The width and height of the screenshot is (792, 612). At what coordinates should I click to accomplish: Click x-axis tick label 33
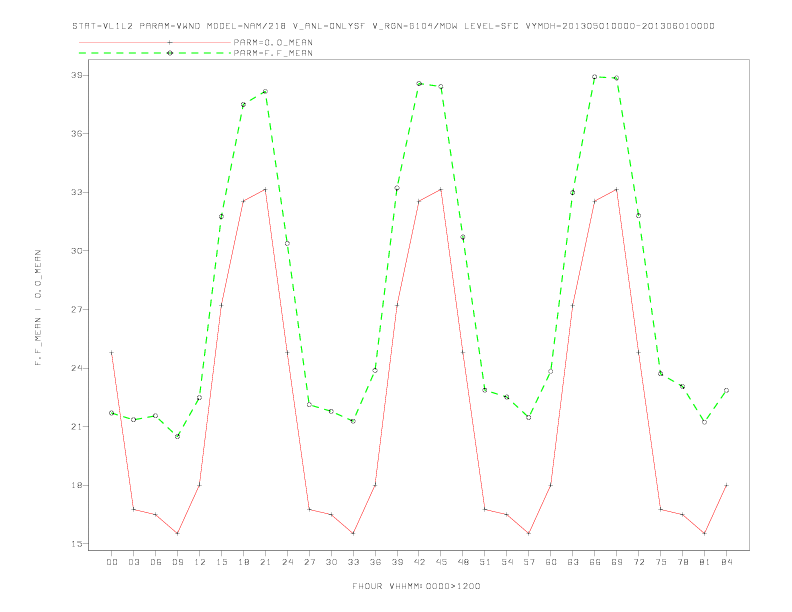pyautogui.click(x=353, y=562)
